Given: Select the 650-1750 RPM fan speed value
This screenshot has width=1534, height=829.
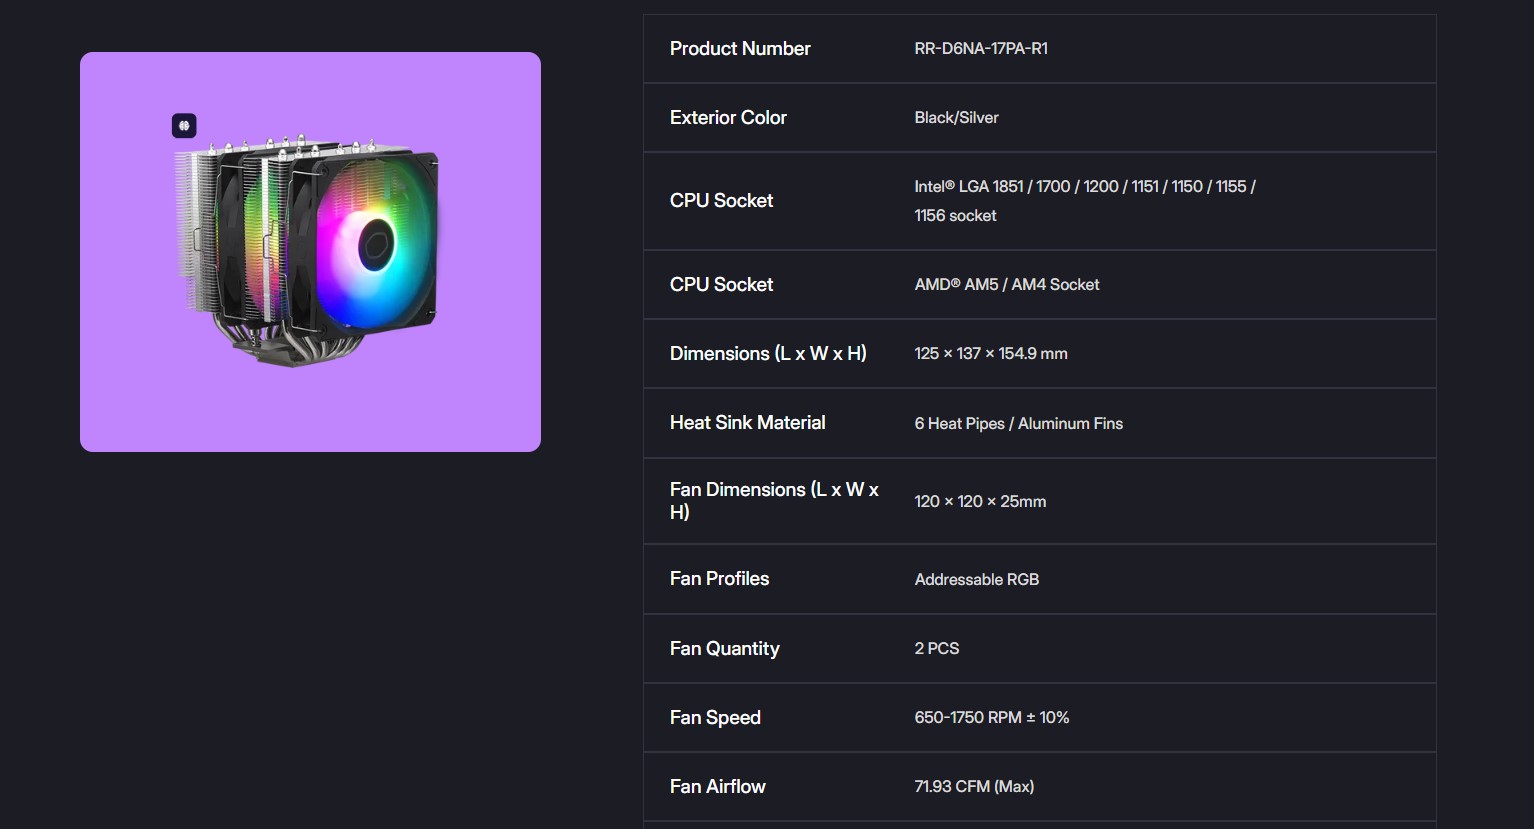Looking at the screenshot, I should [991, 717].
